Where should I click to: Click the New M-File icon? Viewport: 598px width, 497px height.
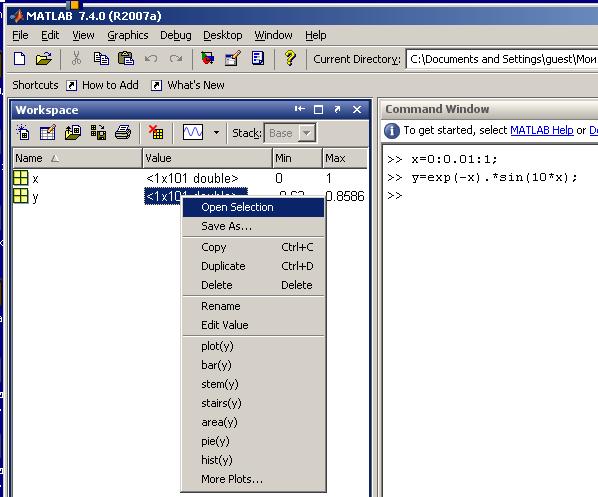(19, 59)
